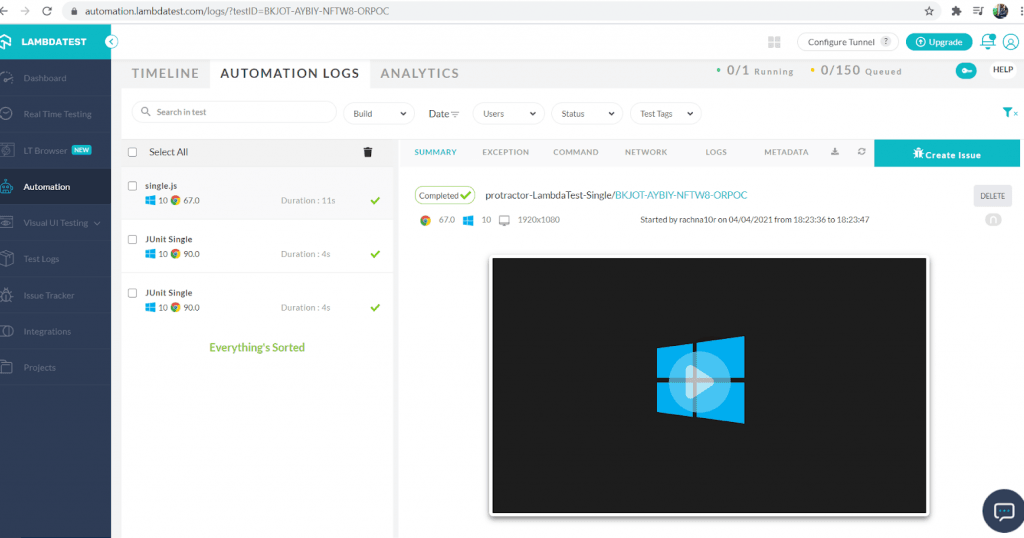
Task: Switch to the Timeline tab
Action: pyautogui.click(x=165, y=73)
